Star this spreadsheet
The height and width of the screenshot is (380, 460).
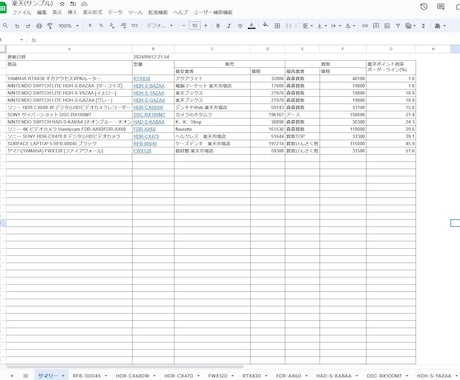coord(62,4)
